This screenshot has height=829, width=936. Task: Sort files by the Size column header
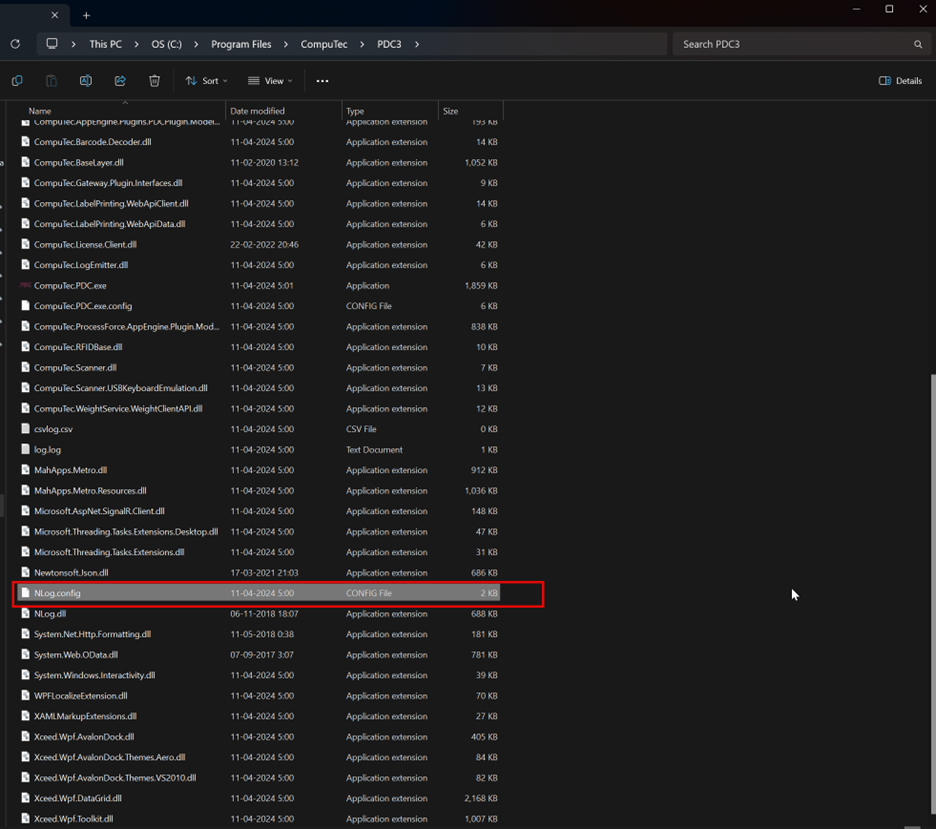(x=450, y=111)
